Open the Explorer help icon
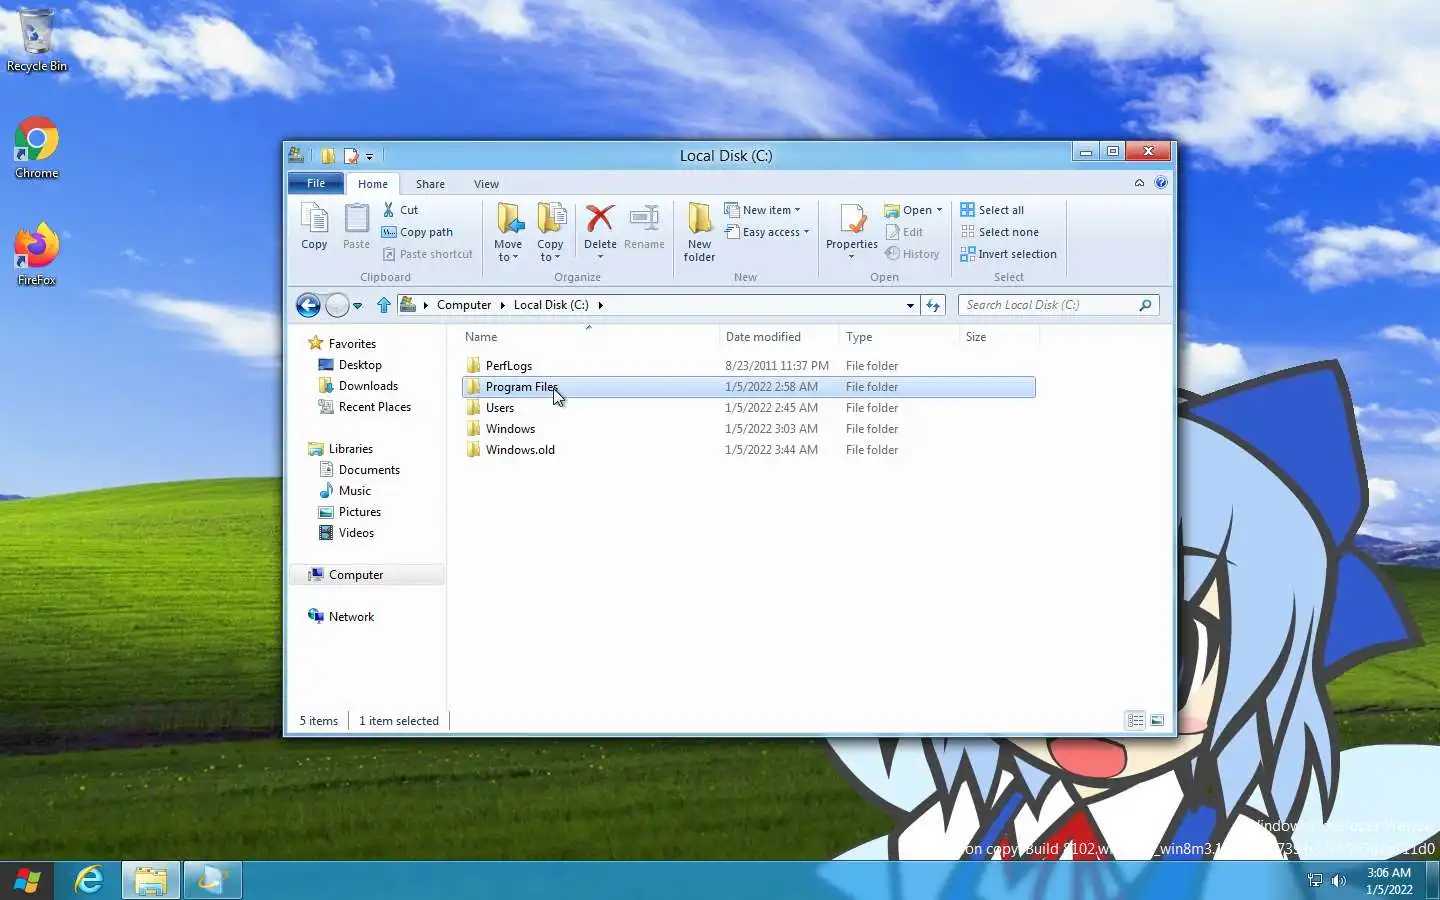 1160,183
